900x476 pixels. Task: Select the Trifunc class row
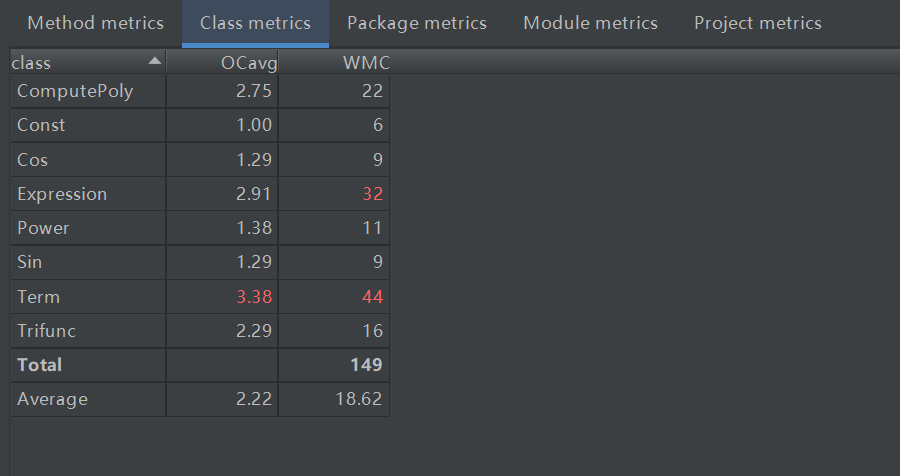pyautogui.click(x=46, y=331)
